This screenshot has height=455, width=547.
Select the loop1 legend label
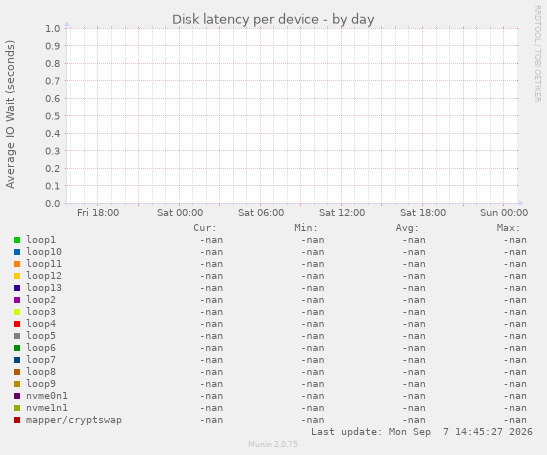41,240
